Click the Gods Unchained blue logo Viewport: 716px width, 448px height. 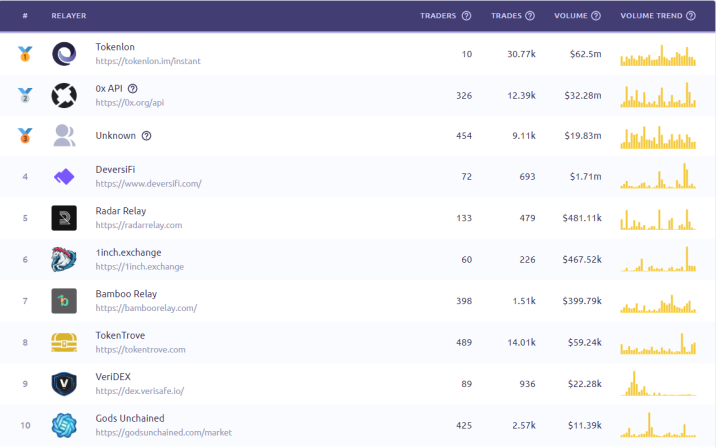click(64, 425)
